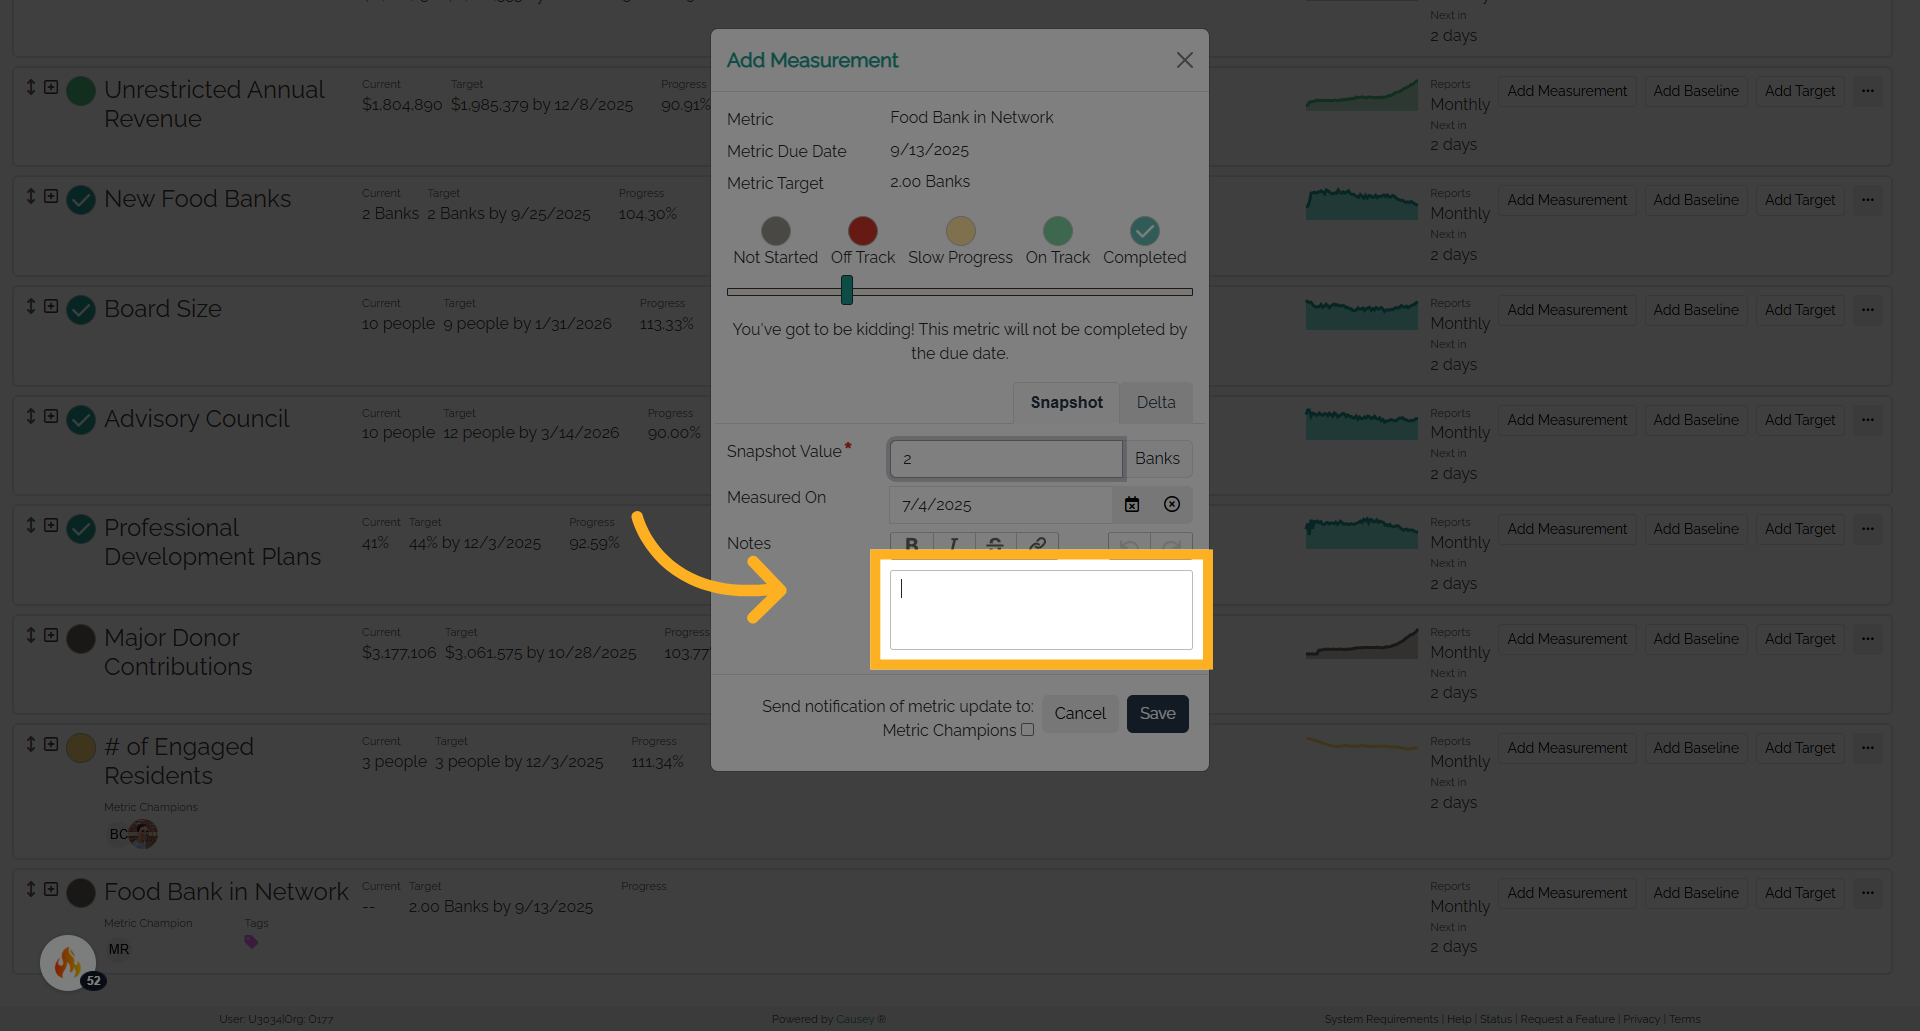
Task: Close the Add Measurement dialog
Action: pyautogui.click(x=1184, y=60)
